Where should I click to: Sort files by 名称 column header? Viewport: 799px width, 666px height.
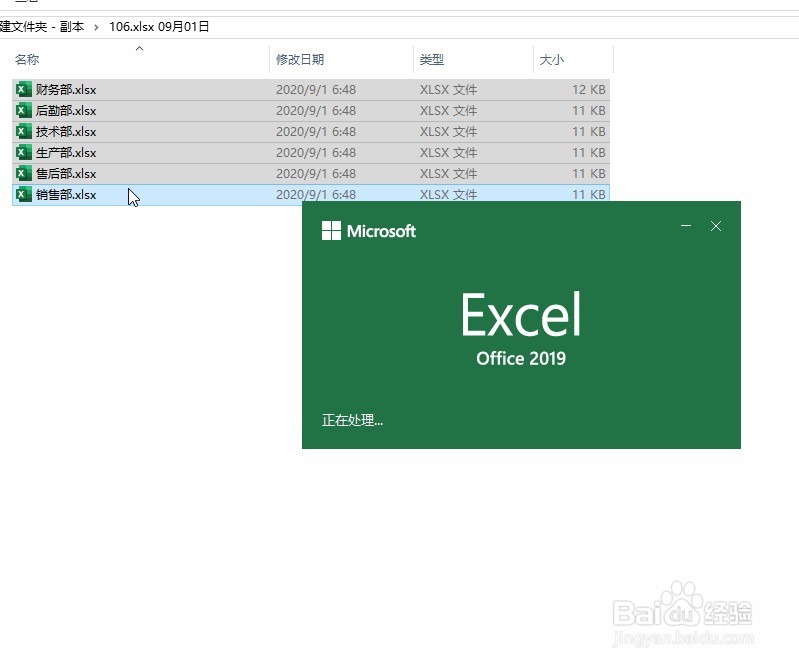[27, 60]
